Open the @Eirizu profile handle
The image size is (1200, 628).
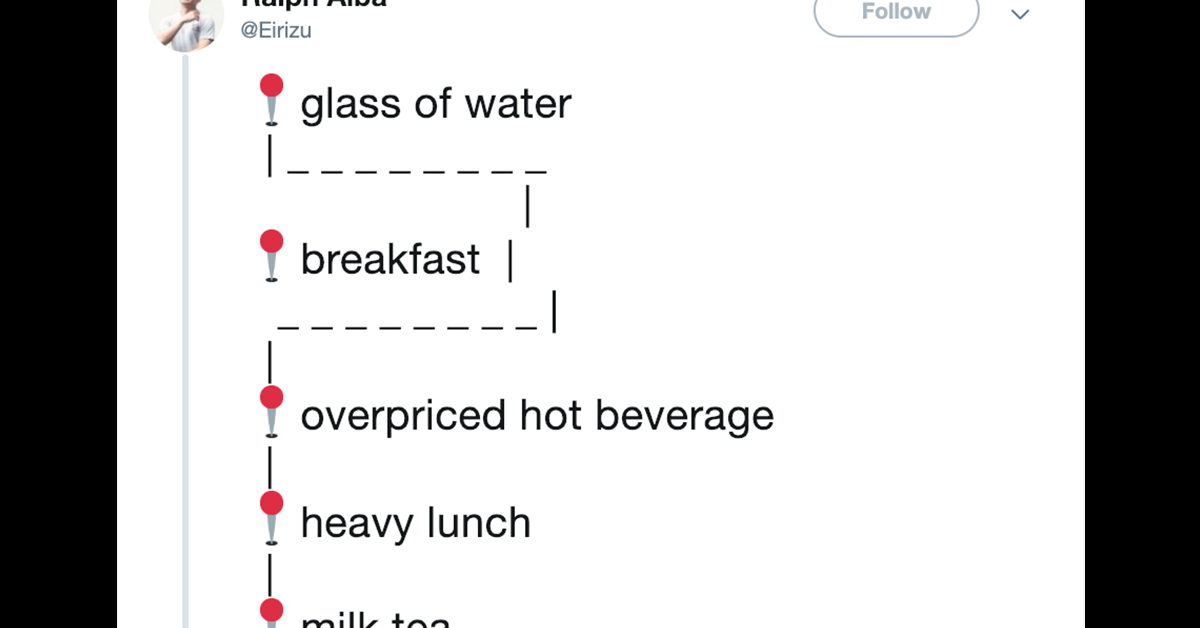pos(276,31)
